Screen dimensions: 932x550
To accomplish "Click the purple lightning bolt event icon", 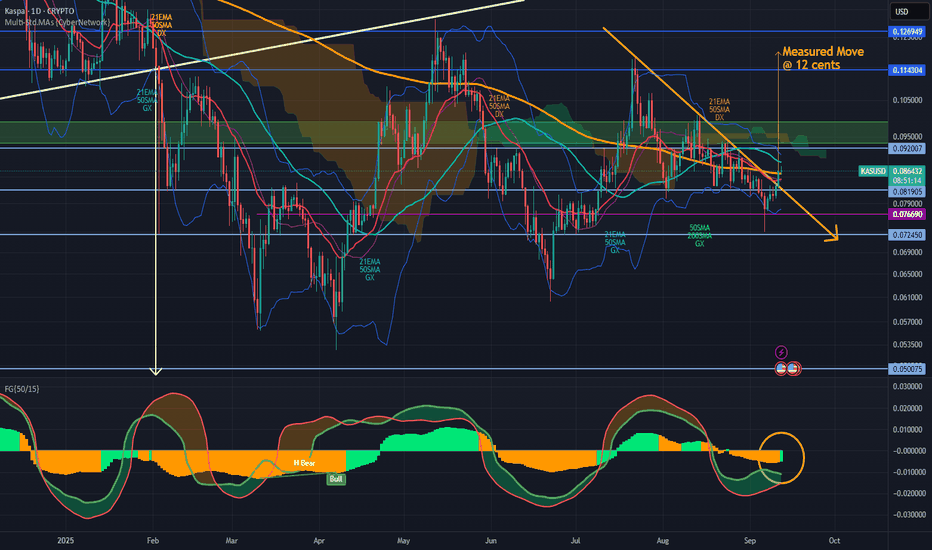I will (x=782, y=352).
